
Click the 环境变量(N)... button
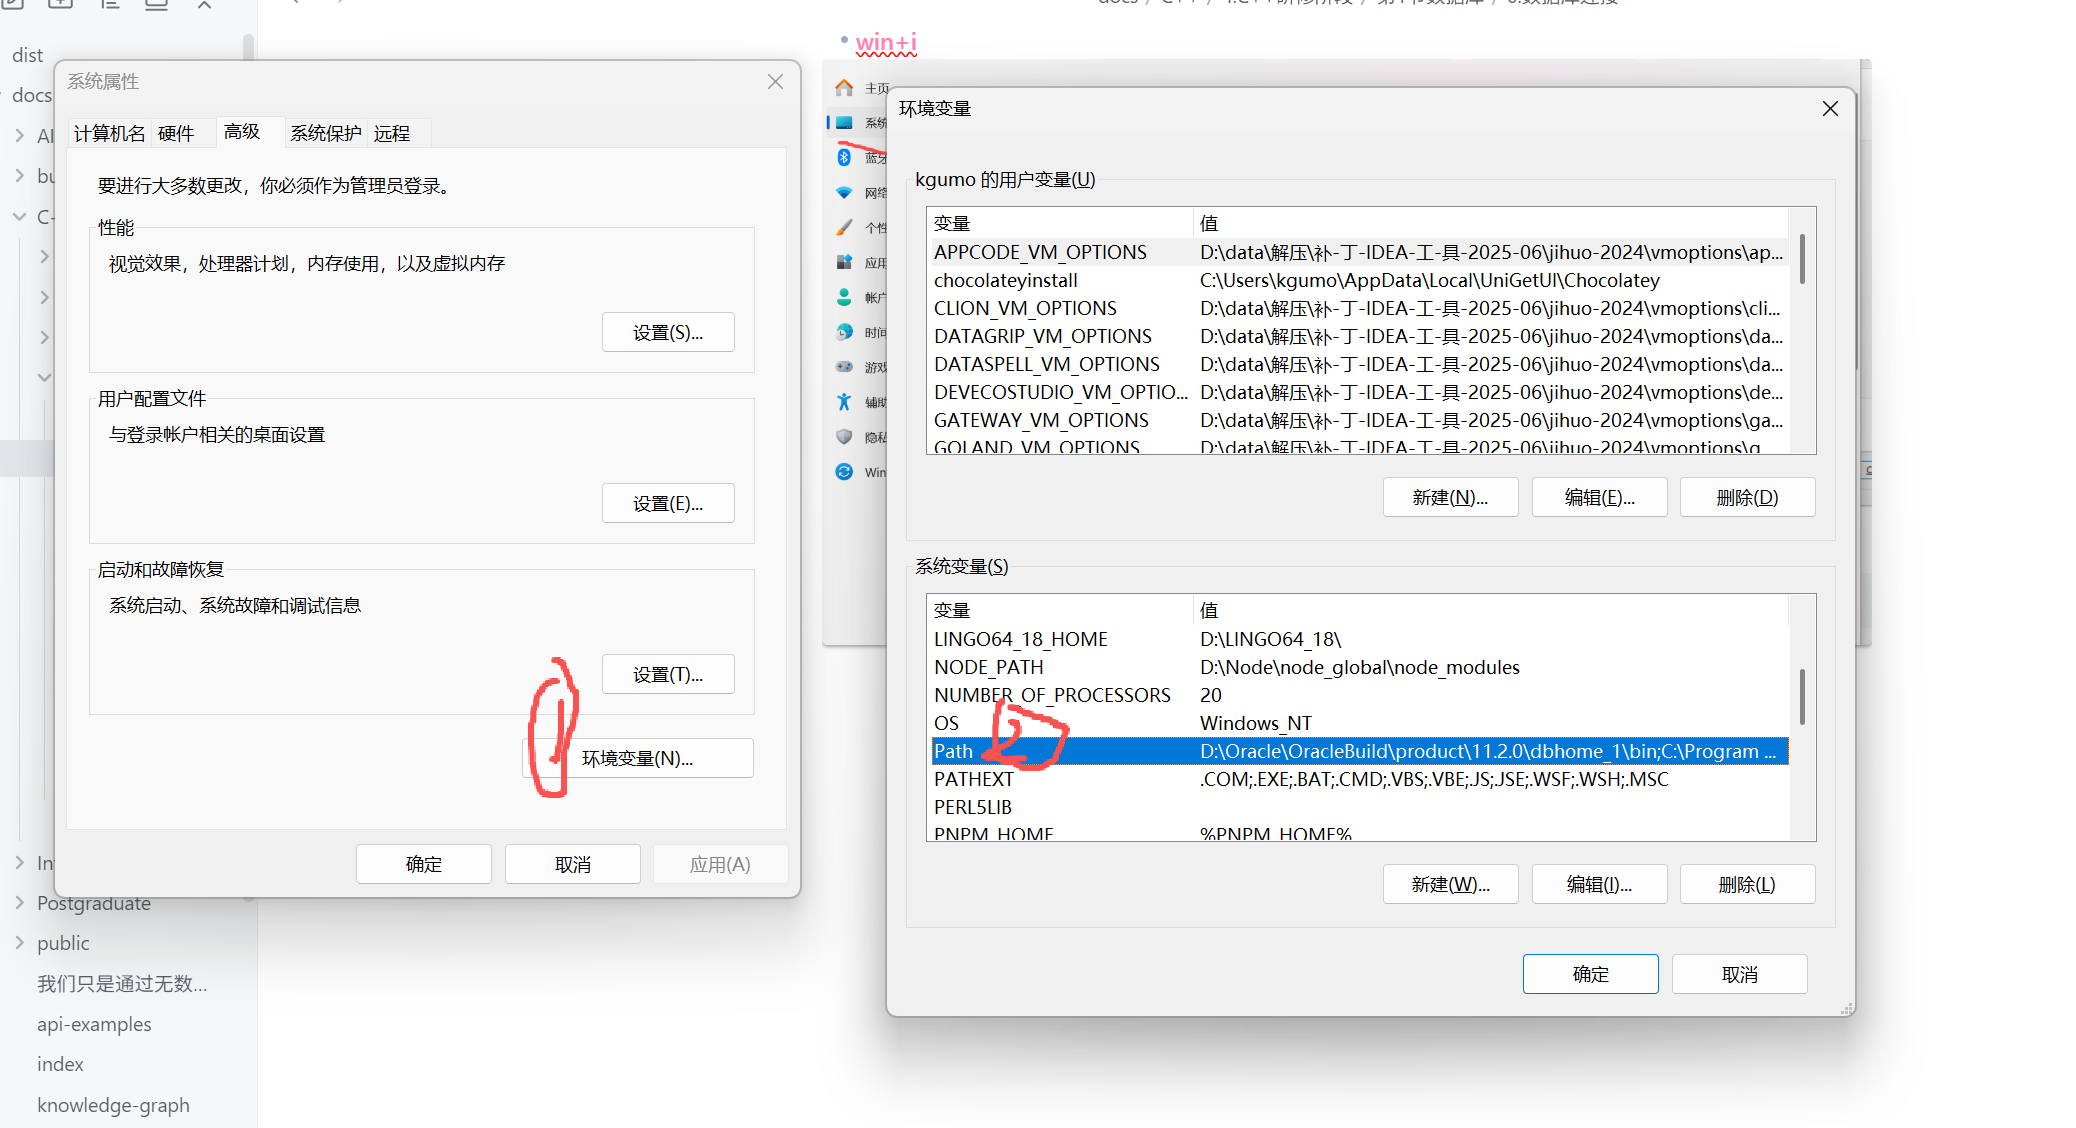click(x=638, y=758)
